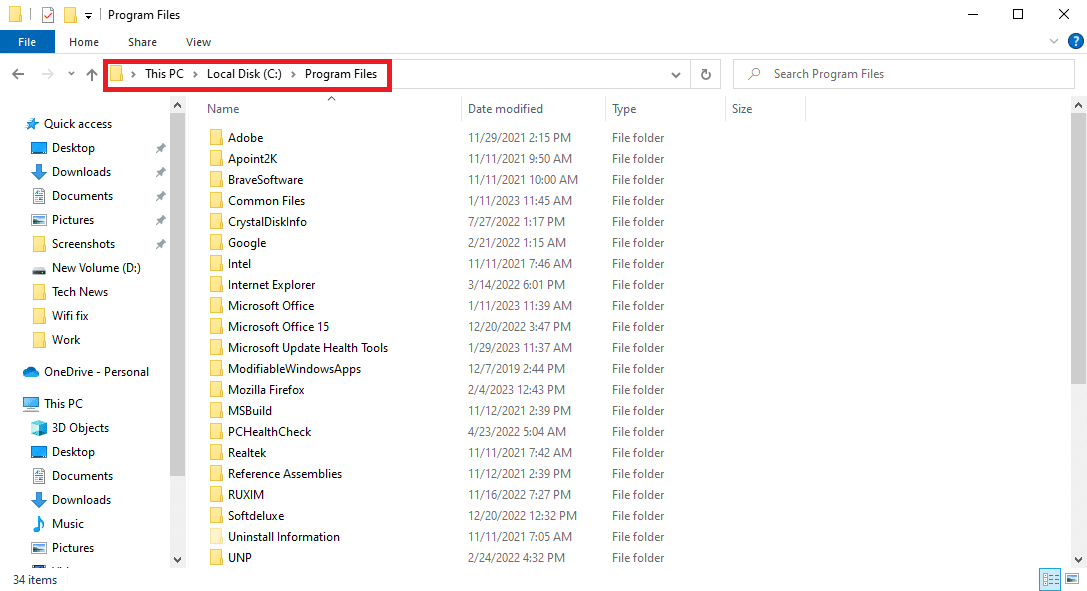The height and width of the screenshot is (591, 1087).
Task: Click the file list scroll down arrow
Action: tap(1079, 559)
